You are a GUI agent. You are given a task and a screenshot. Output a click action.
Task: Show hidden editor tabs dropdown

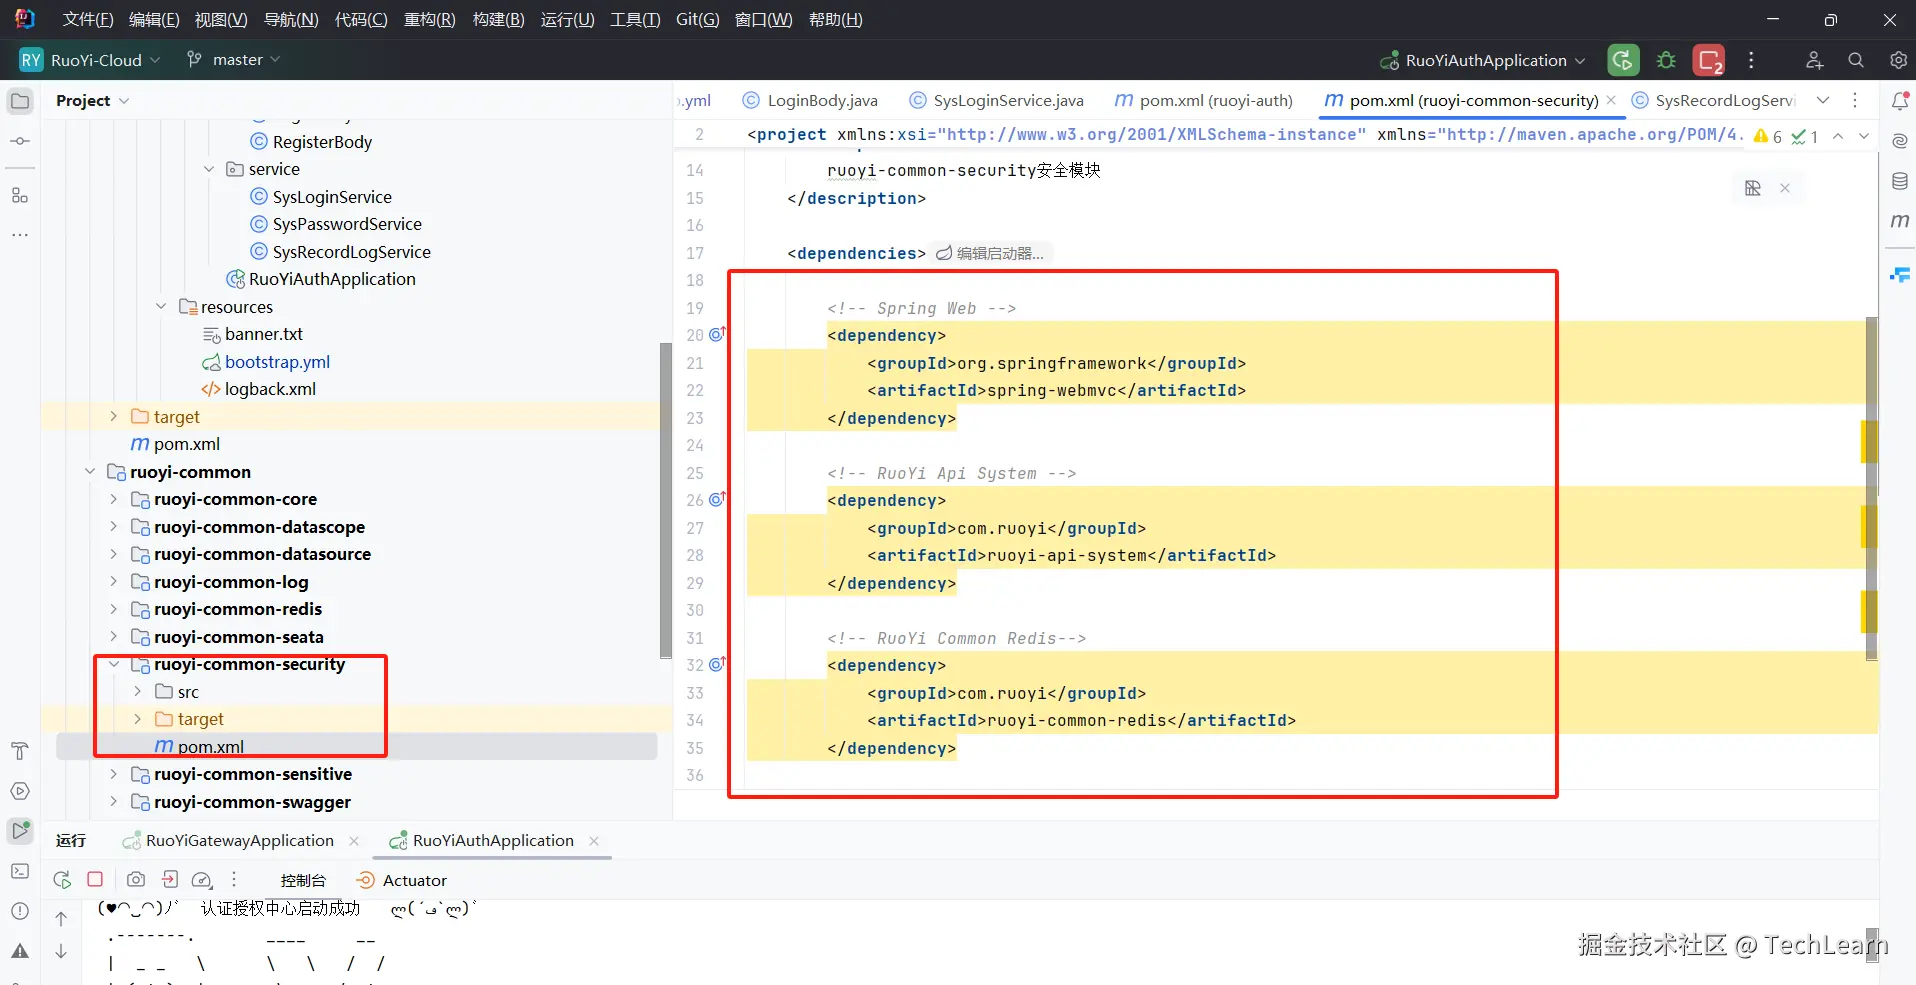click(x=1823, y=100)
